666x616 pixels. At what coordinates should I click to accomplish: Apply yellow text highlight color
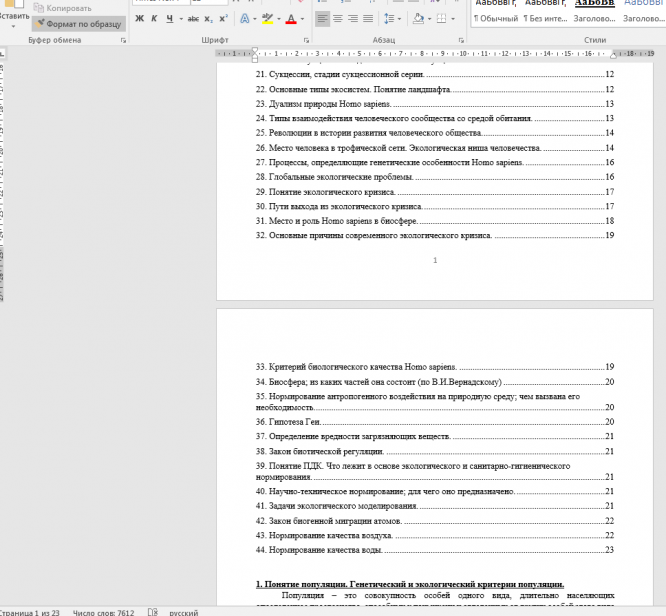pos(268,19)
